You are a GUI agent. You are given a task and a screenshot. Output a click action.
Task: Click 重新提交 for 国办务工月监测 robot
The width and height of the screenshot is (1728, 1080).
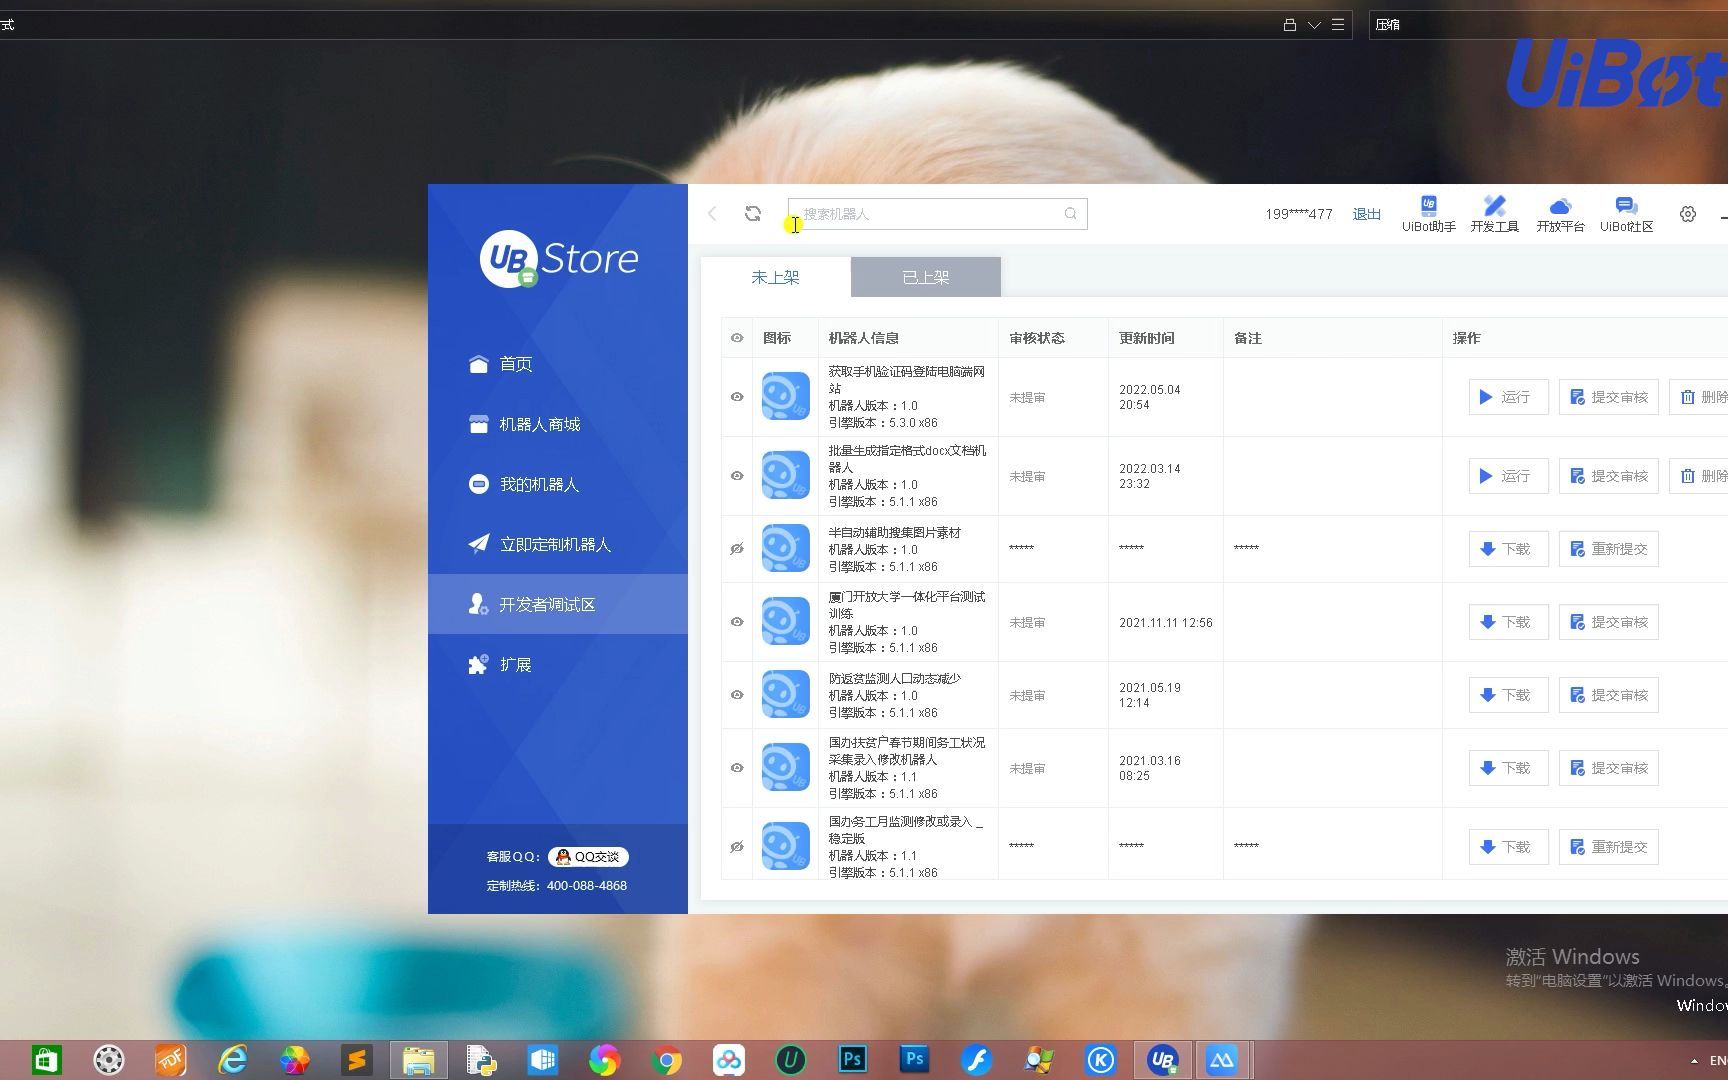(x=1608, y=847)
